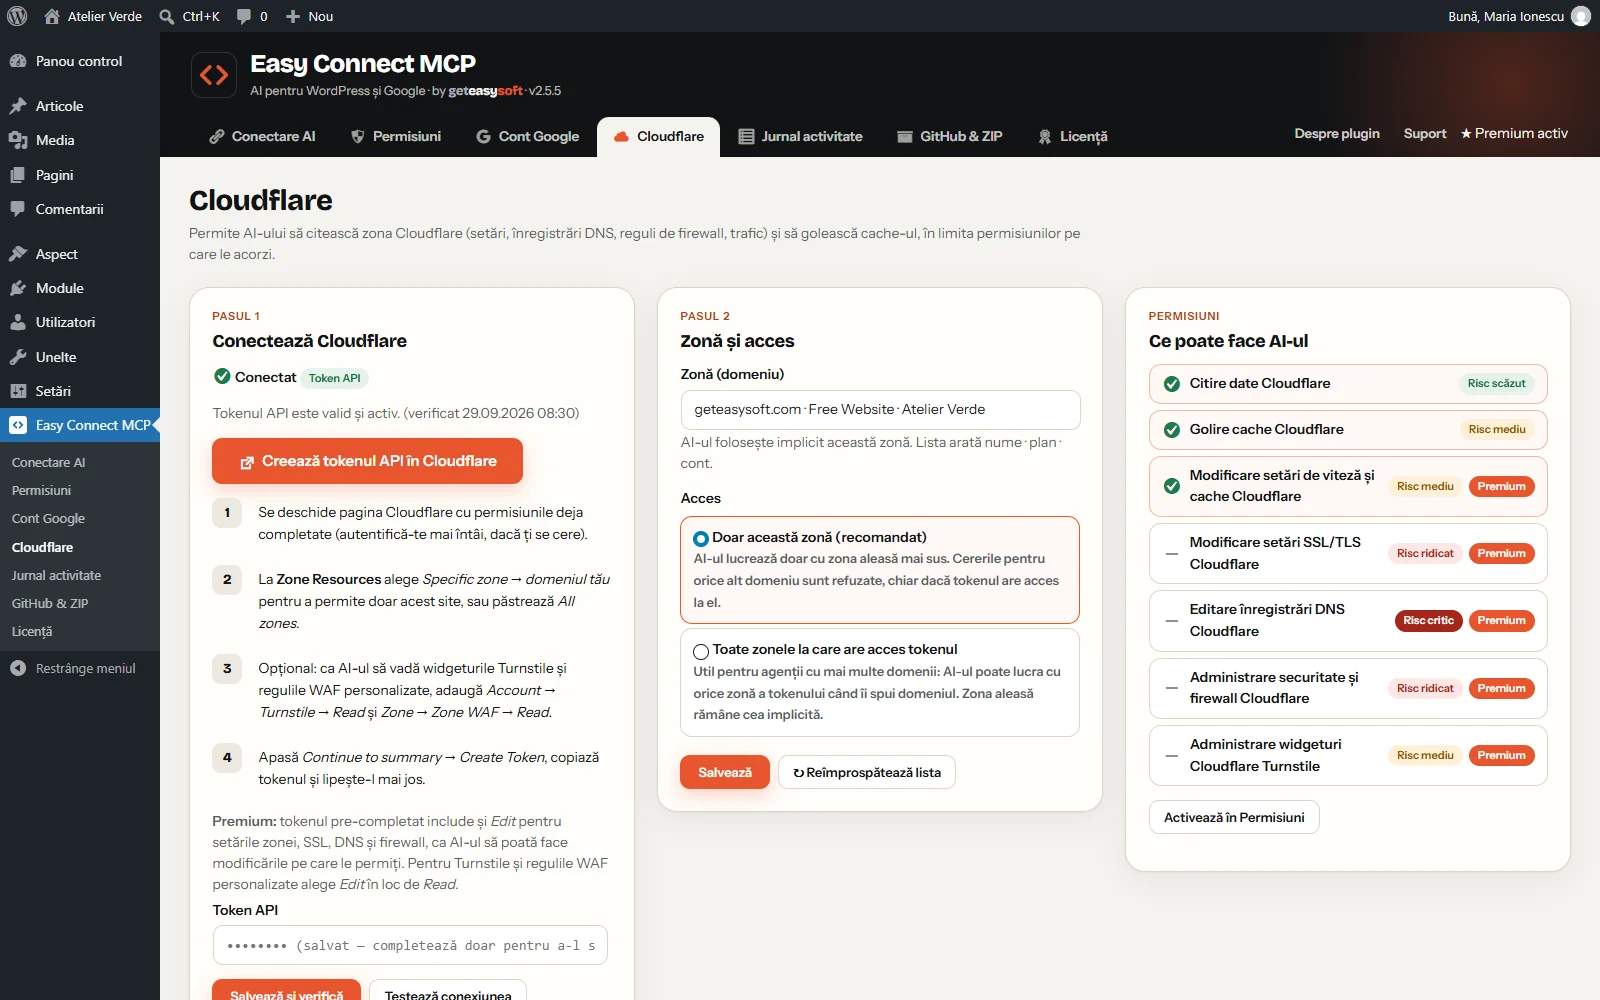Switch to the Cont Google tab
Viewport: 1600px width, 1000px height.
click(x=528, y=136)
